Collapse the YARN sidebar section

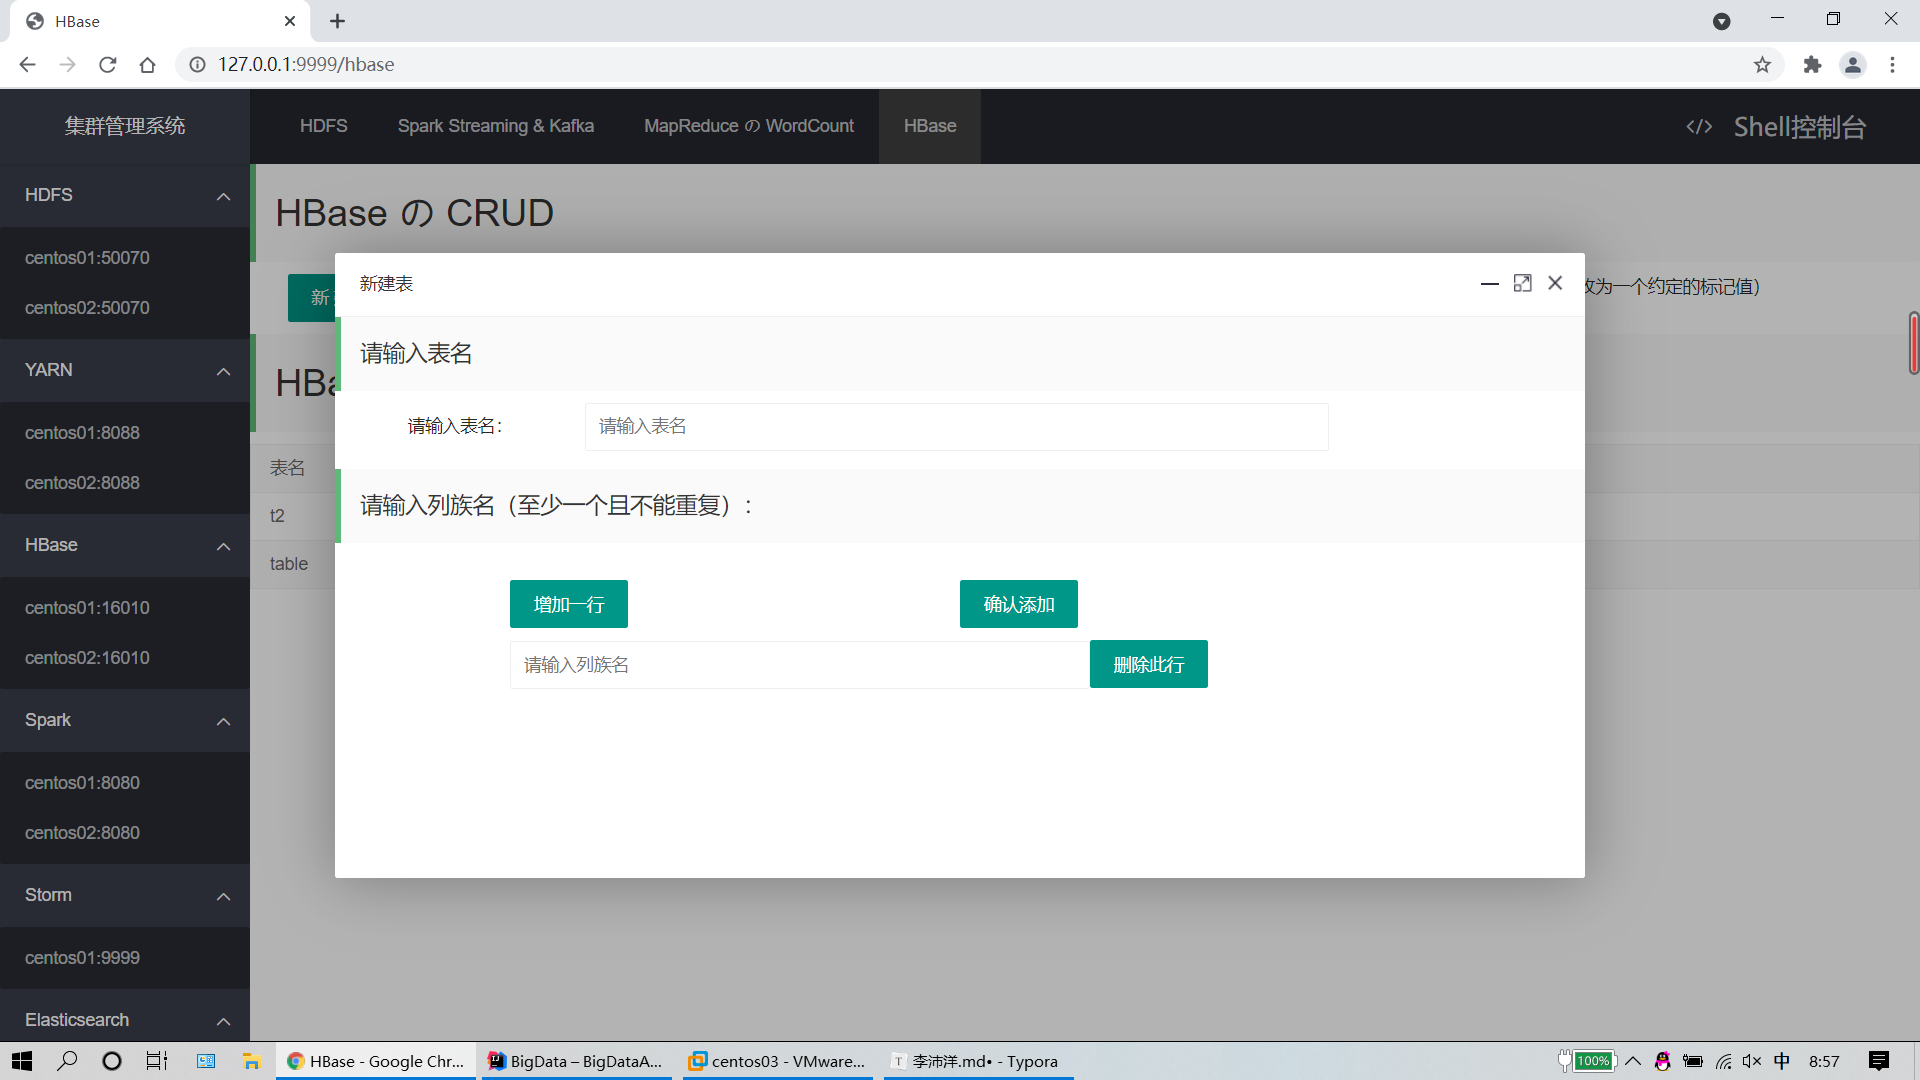coord(223,371)
